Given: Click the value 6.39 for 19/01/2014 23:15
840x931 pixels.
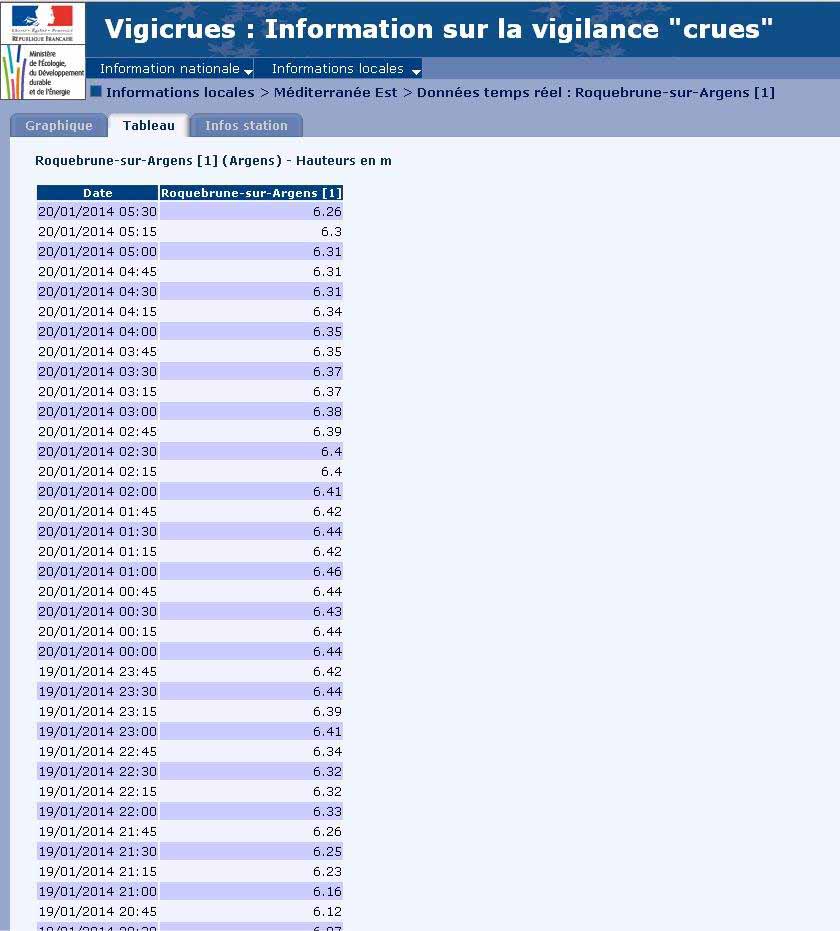Looking at the screenshot, I should click(327, 711).
